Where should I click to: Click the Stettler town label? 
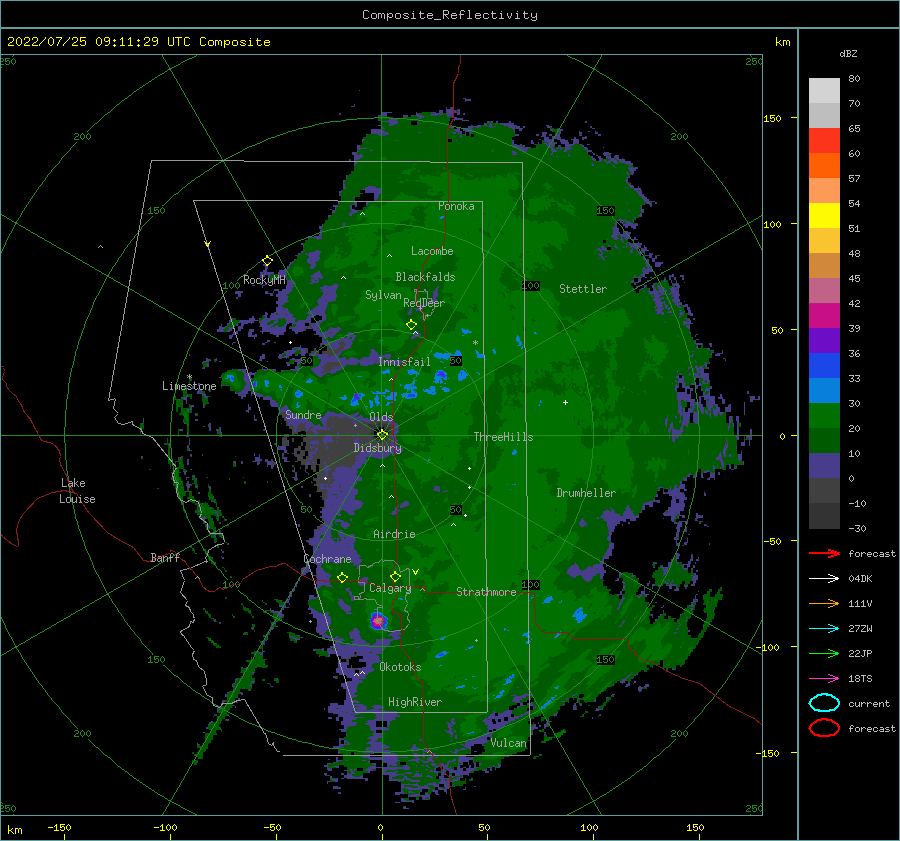[583, 289]
